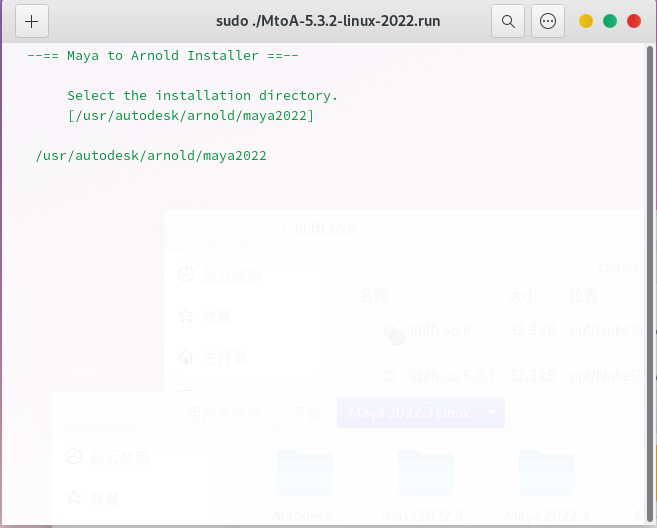The height and width of the screenshot is (528, 657).
Task: Expand the Maya 2022.3 Linux path dropdown arrow
Action: point(492,412)
